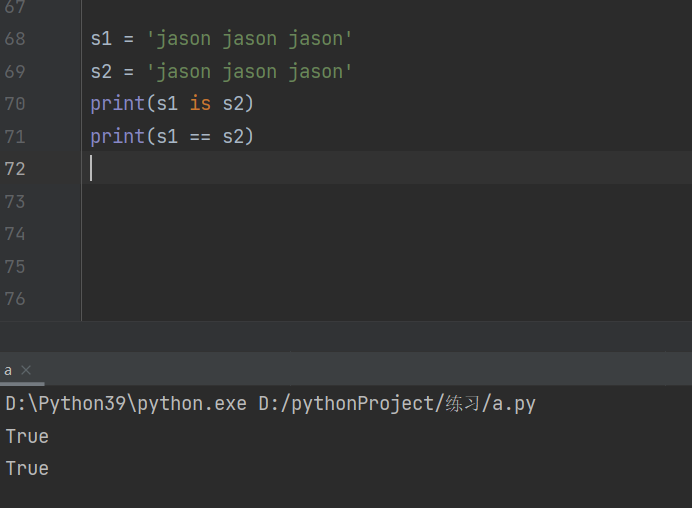The width and height of the screenshot is (692, 508).
Task: Click line number 74 in gutter
Action: coord(15,234)
